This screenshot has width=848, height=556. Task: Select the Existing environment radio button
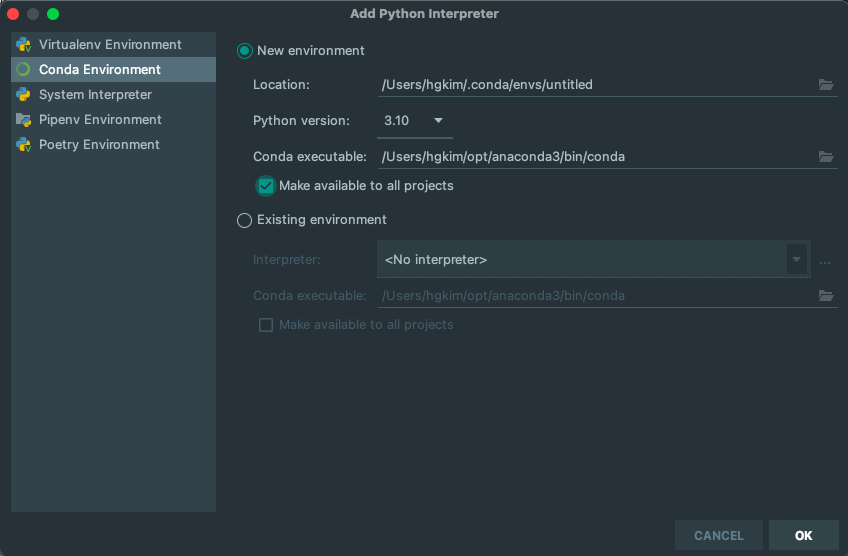point(245,220)
